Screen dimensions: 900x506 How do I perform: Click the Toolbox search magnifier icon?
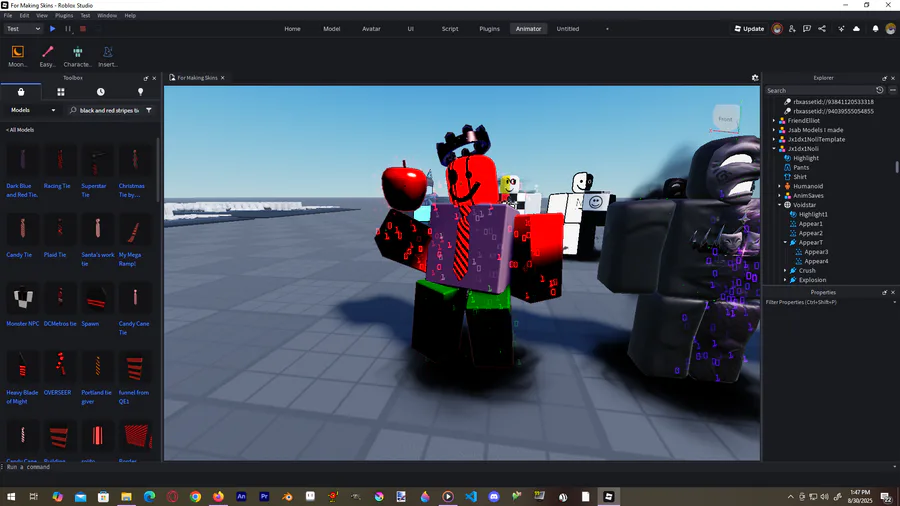tap(73, 110)
